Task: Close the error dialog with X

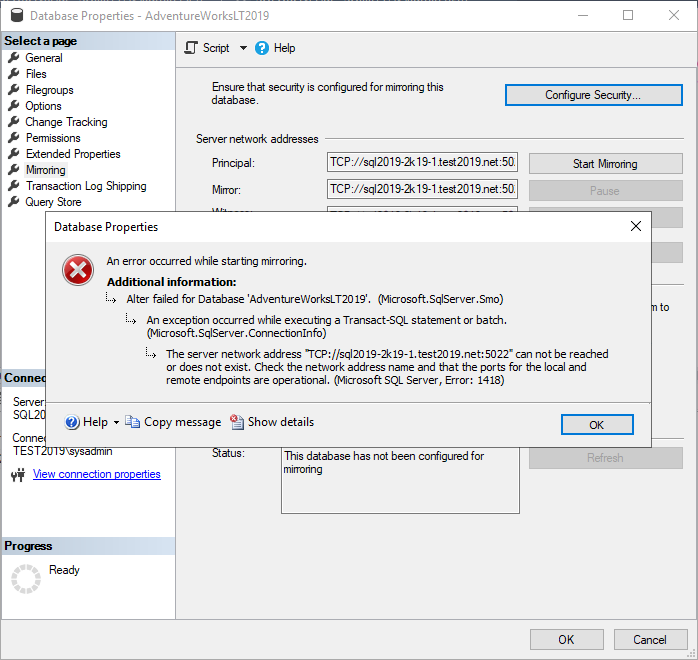Action: click(636, 226)
